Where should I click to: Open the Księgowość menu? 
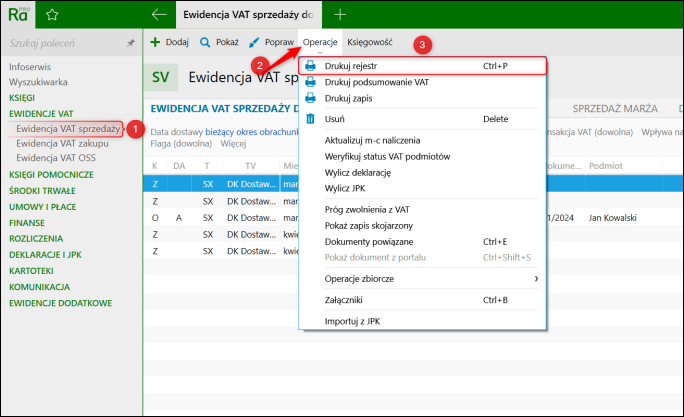pos(369,42)
